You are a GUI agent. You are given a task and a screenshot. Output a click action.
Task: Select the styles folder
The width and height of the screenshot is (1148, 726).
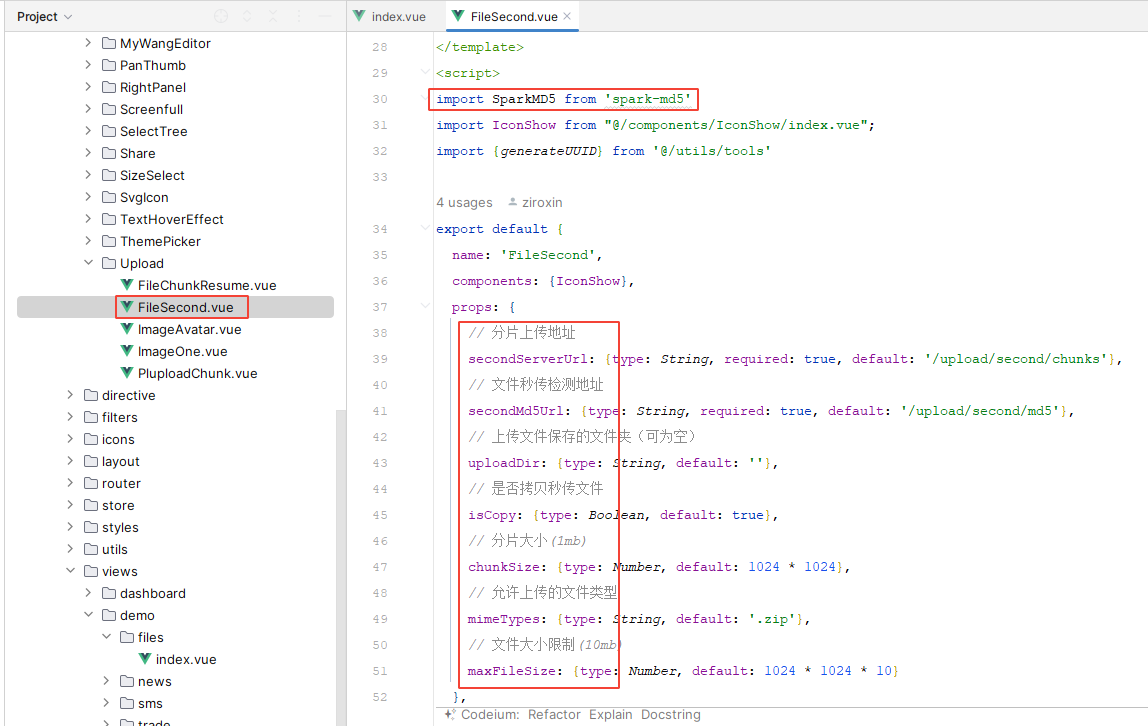pyautogui.click(x=120, y=527)
